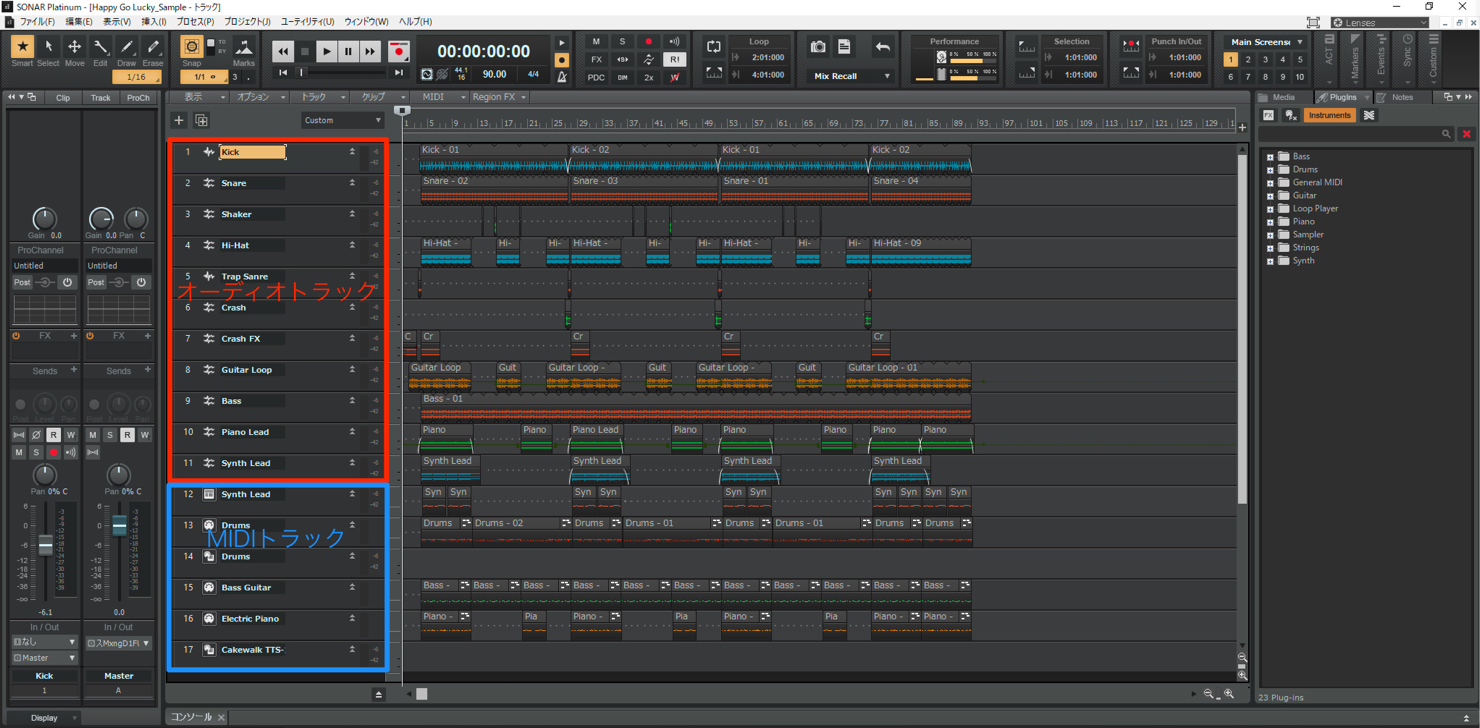Choose the Select tool arrow
This screenshot has height=728, width=1480.
tap(48, 47)
